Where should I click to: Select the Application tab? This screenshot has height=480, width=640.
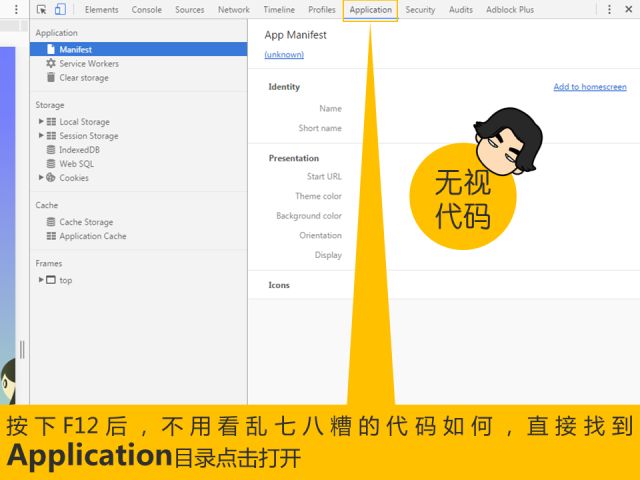370,10
